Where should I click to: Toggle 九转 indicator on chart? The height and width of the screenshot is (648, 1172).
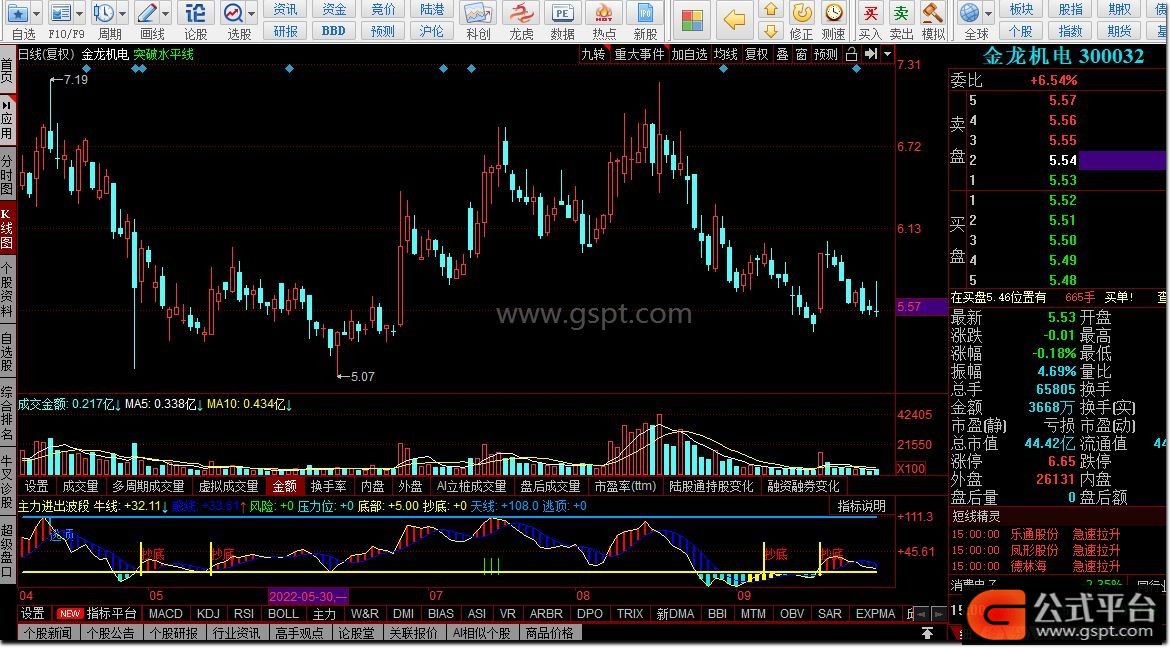point(593,55)
